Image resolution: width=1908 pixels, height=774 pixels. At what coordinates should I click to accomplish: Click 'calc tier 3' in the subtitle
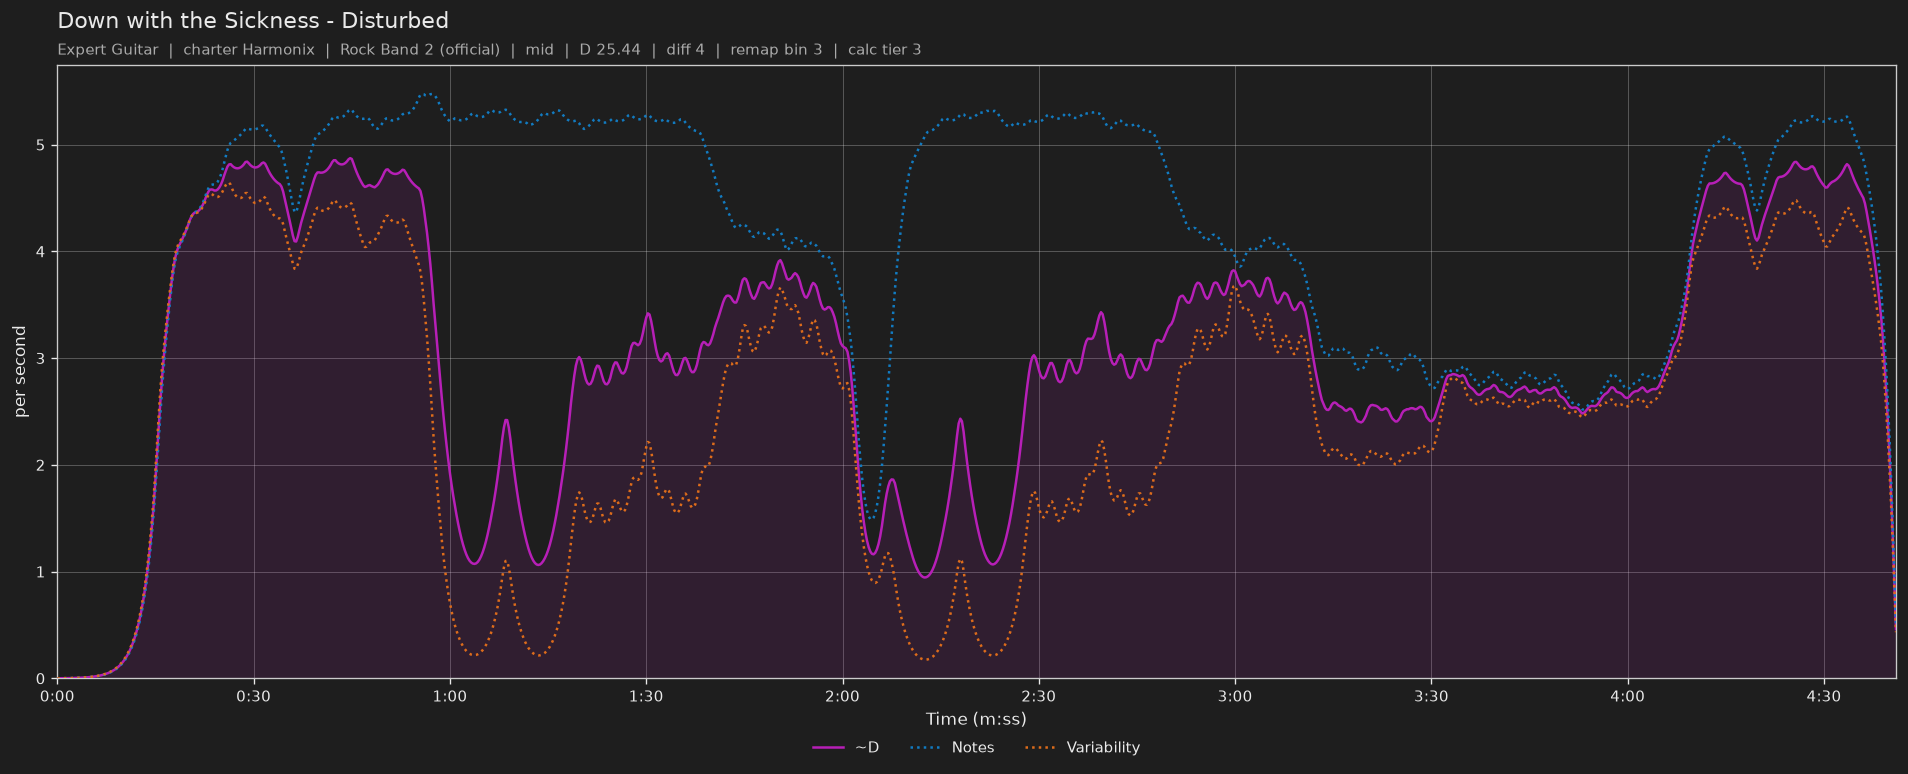pyautogui.click(x=885, y=50)
